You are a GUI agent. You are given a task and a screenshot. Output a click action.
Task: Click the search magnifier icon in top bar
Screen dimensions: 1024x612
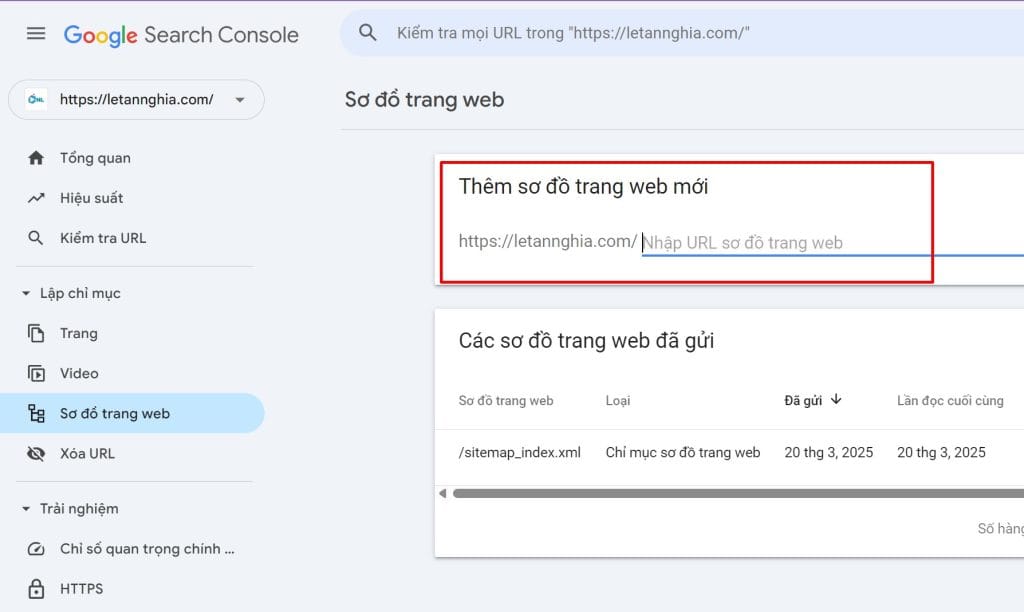point(368,33)
